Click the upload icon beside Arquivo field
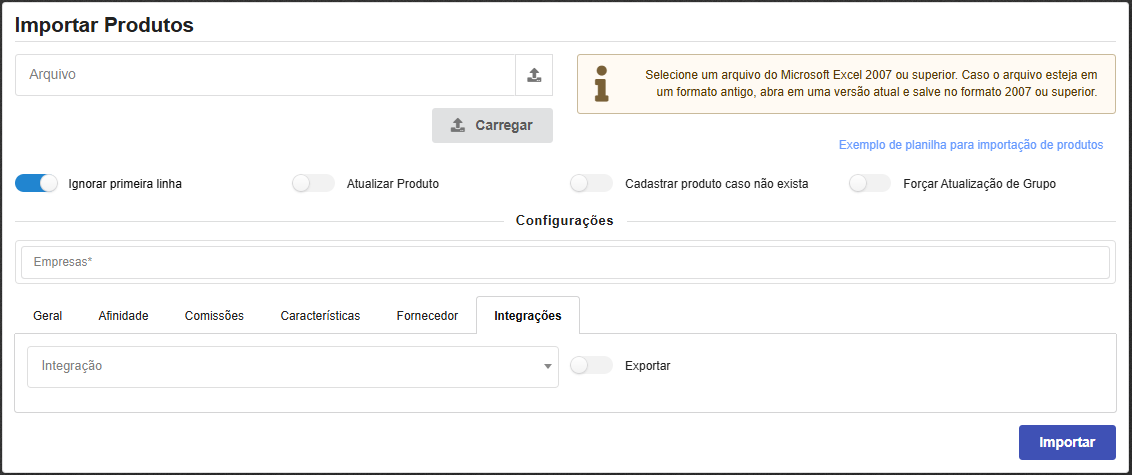The image size is (1132, 475). pyautogui.click(x=534, y=75)
